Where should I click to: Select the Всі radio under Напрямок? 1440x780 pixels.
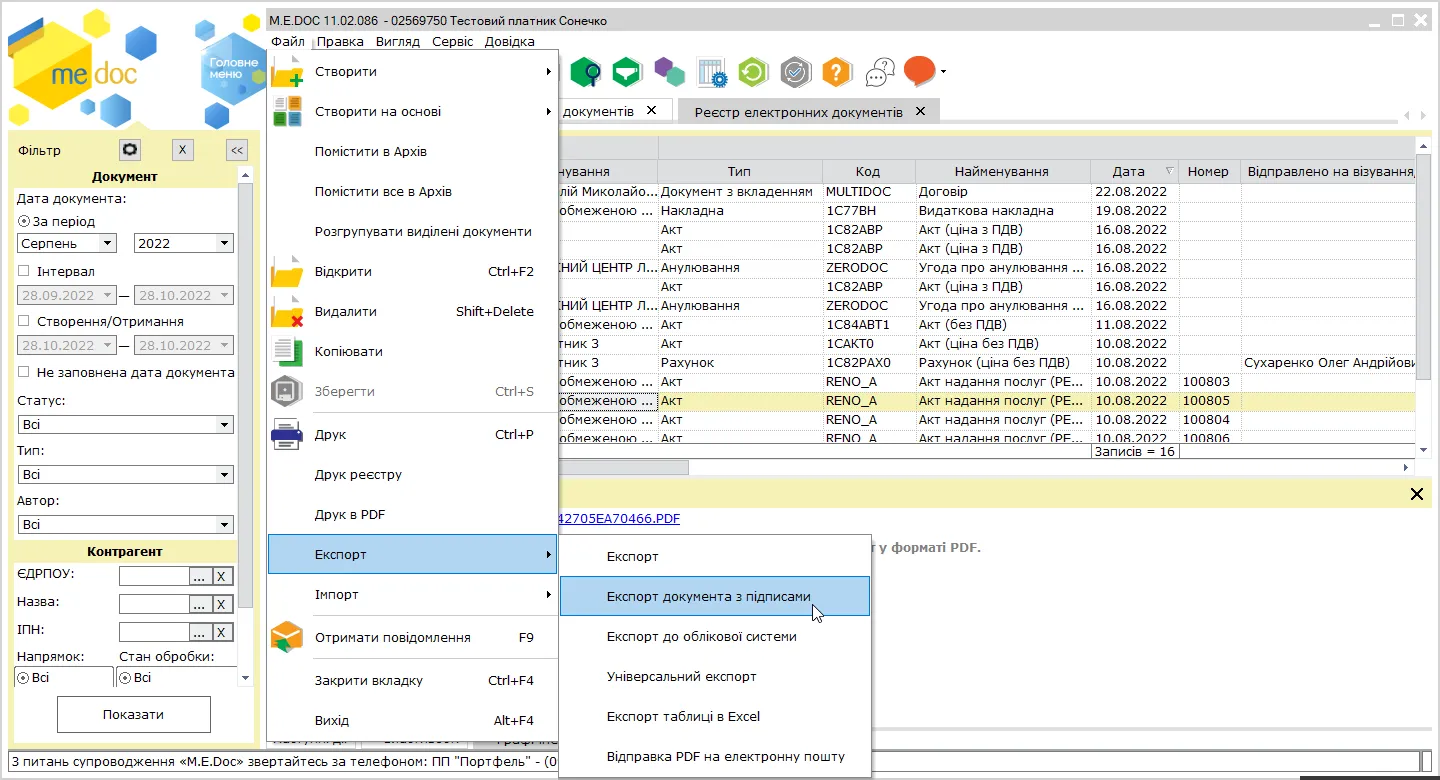tap(24, 678)
